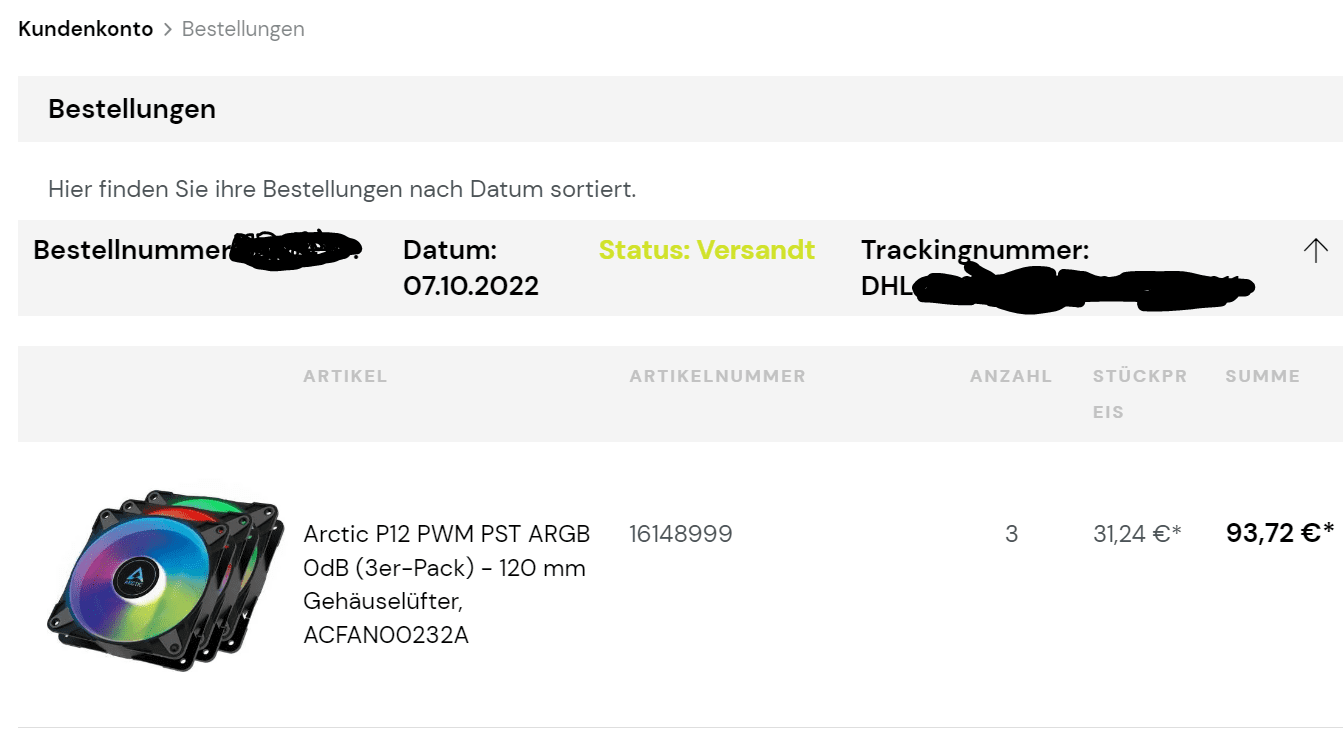This screenshot has width=1343, height=746.
Task: Select article number 16148999
Action: [681, 534]
